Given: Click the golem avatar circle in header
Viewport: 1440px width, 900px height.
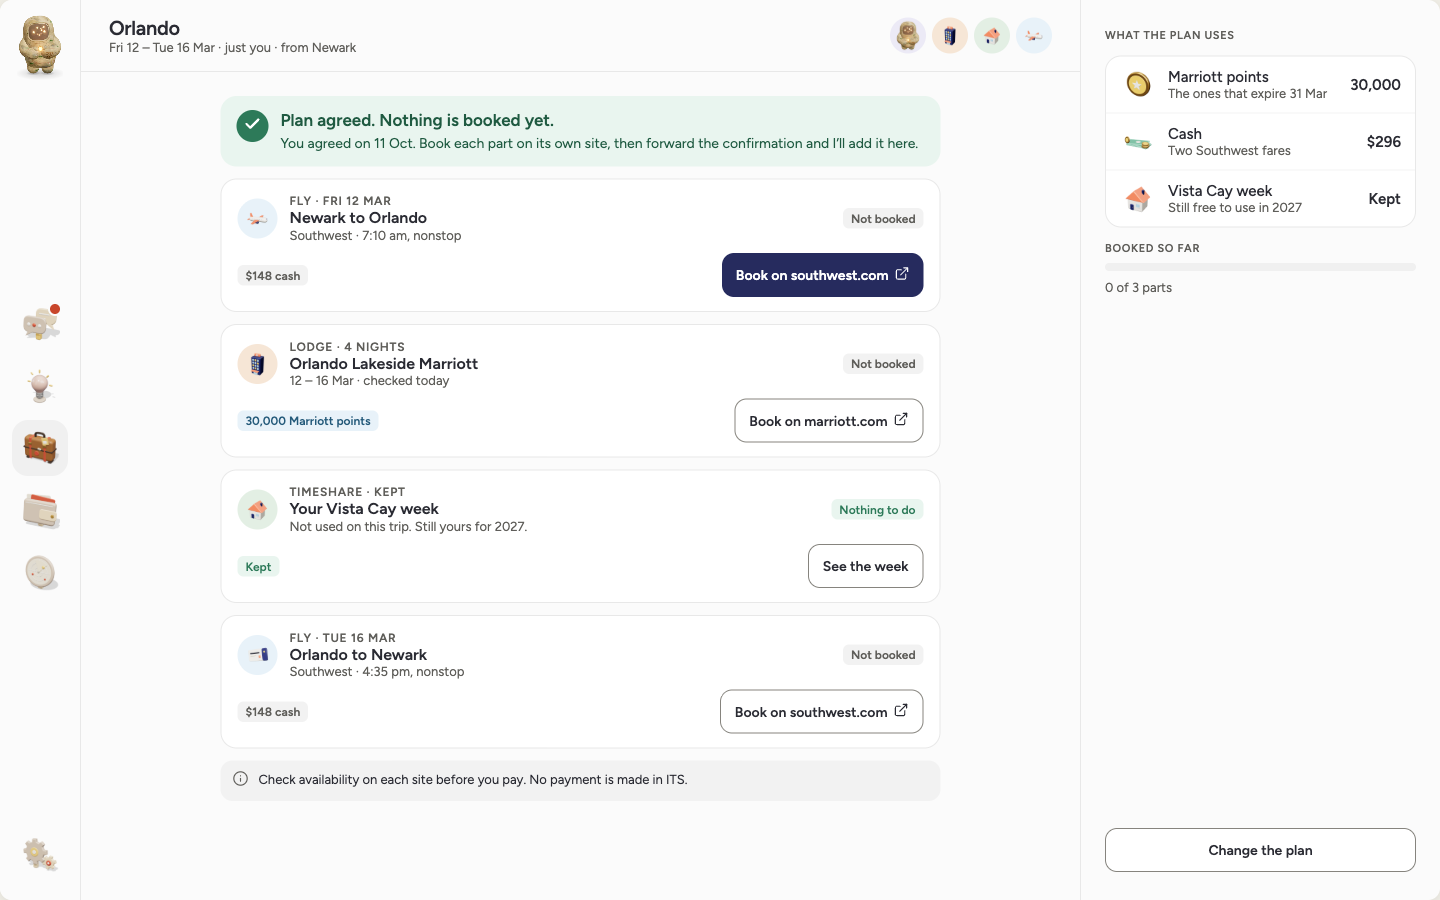Looking at the screenshot, I should (908, 36).
